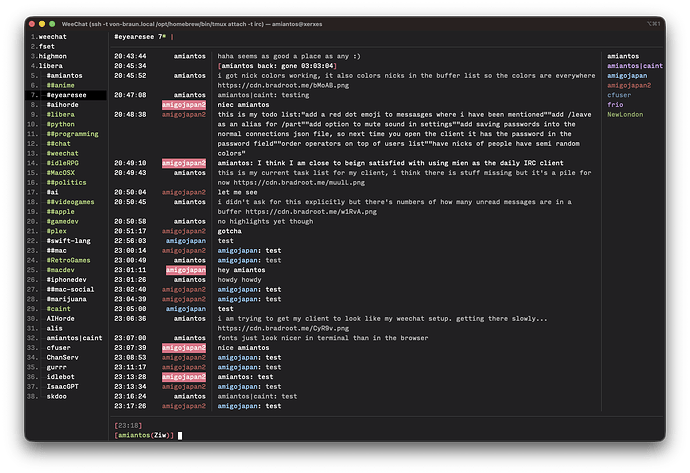Select ##programming channel

[x=73, y=134]
